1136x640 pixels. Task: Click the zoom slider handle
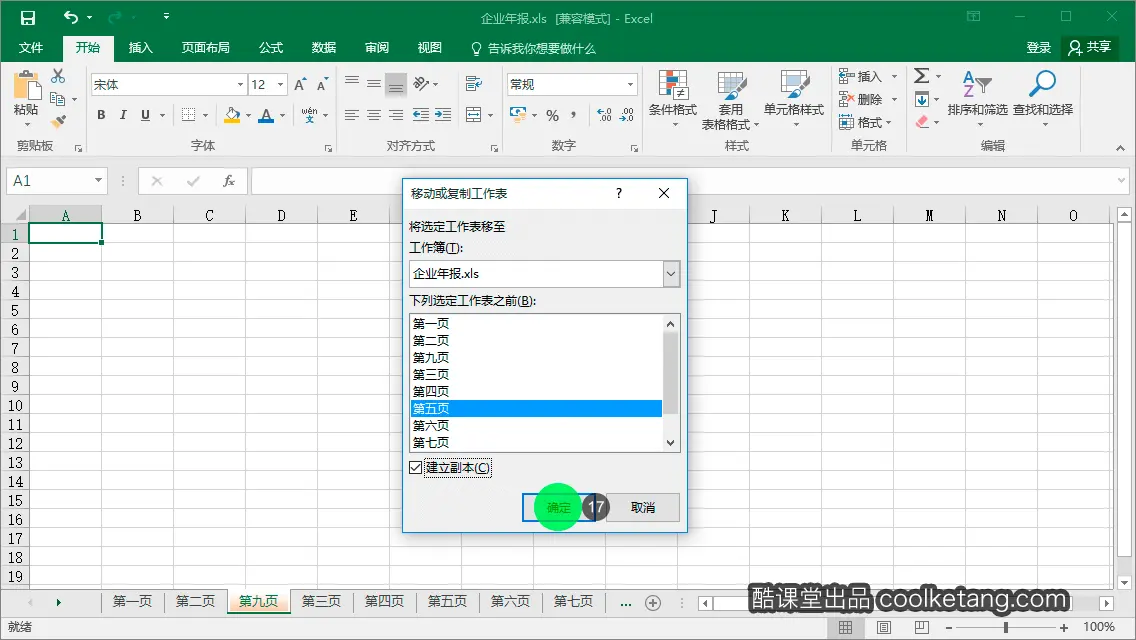[x=1006, y=628]
